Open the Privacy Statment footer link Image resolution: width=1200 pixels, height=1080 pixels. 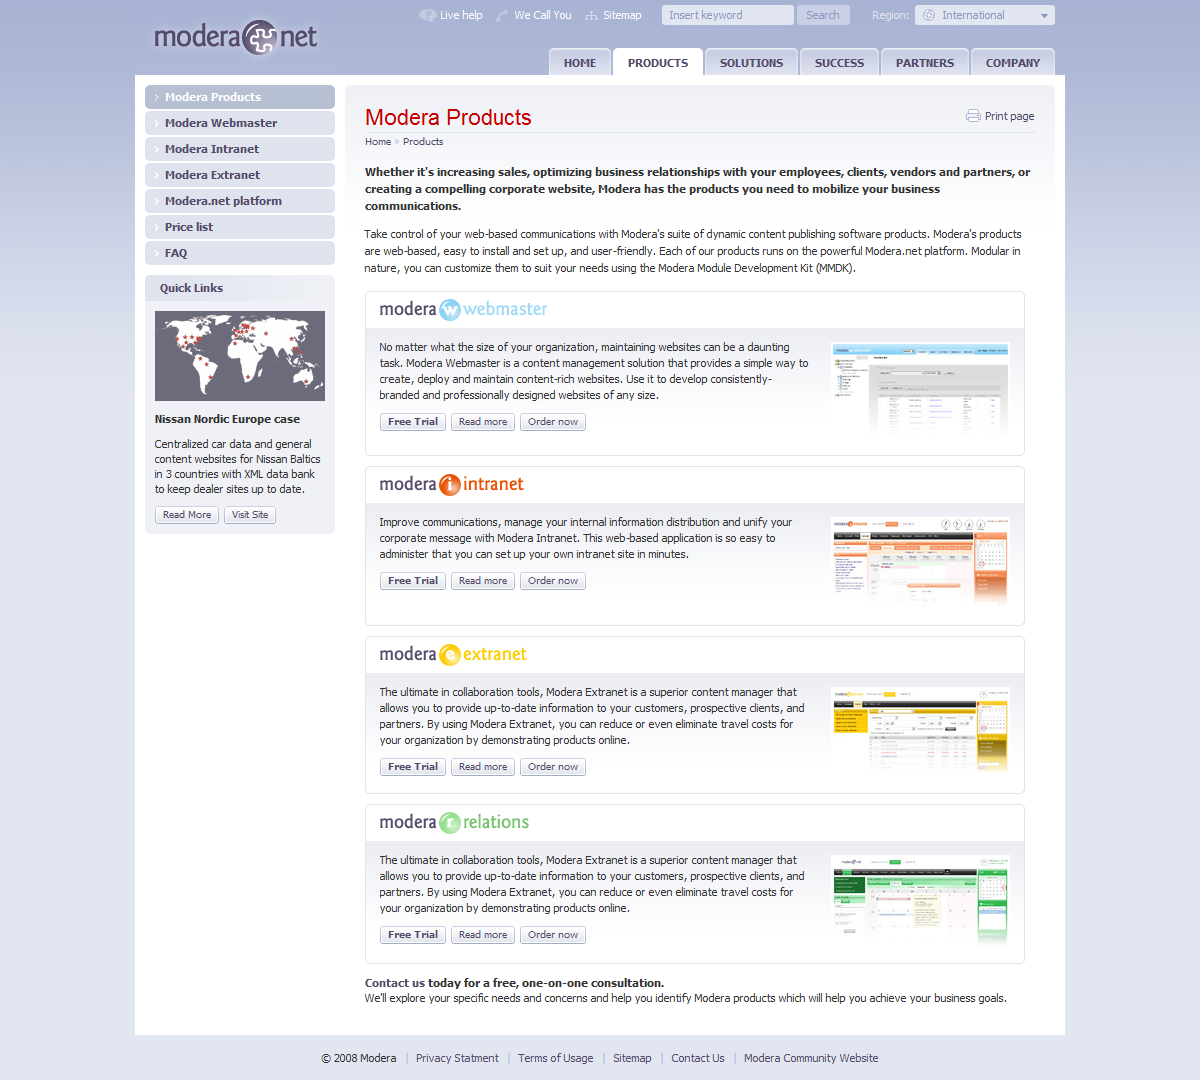pyautogui.click(x=457, y=1058)
